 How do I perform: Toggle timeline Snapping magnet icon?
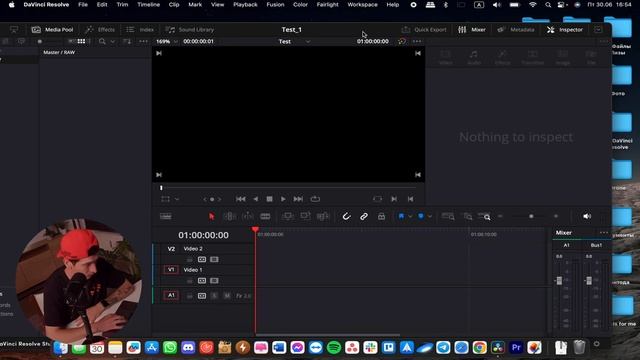pyautogui.click(x=346, y=216)
